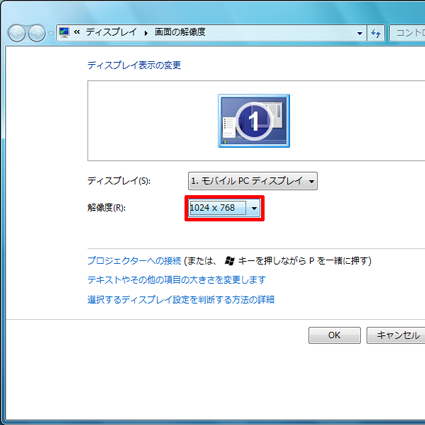Viewport: 425px width, 425px height.
Task: Open 選択するディスプレイ設定を判断する方法の詳細 link
Action: tap(181, 300)
